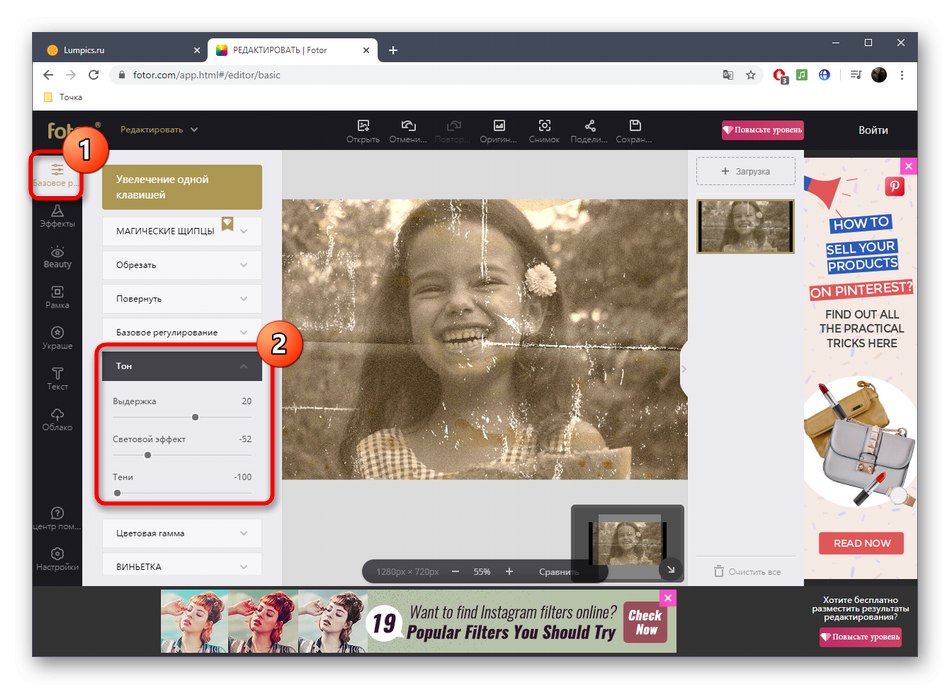Click Check Now in the banner ad
Screen dimensions: 950x689
[645, 622]
